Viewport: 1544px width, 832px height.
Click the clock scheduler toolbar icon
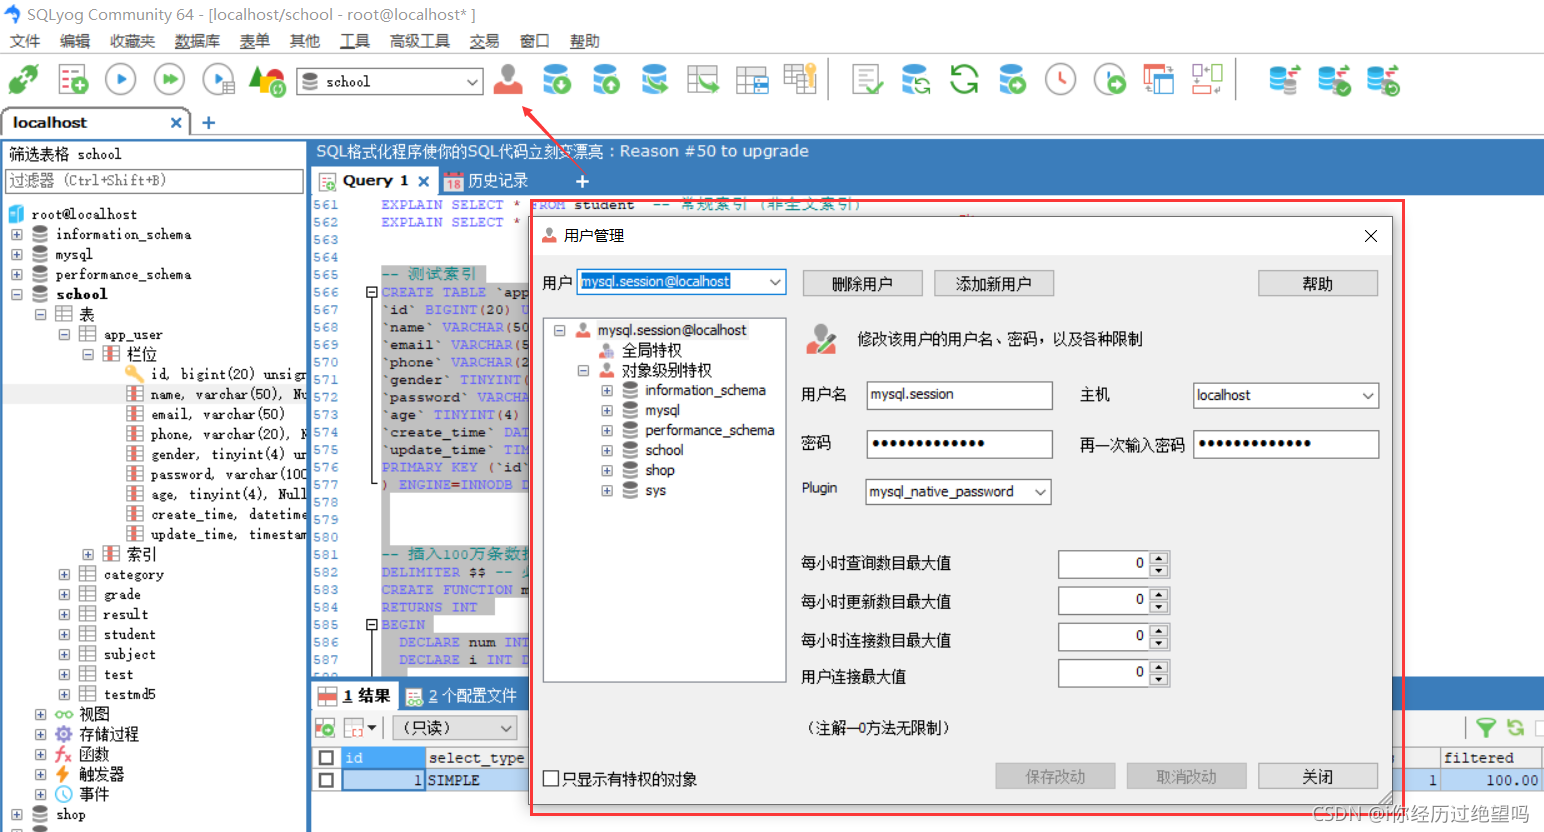pos(1060,79)
